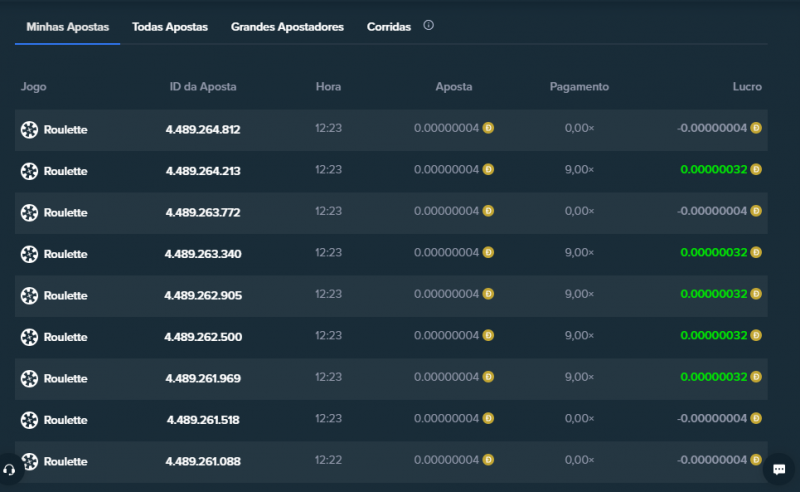Click the 0.00000004 bet amount in row 4.489.263.340
The width and height of the screenshot is (800, 492).
(x=446, y=252)
